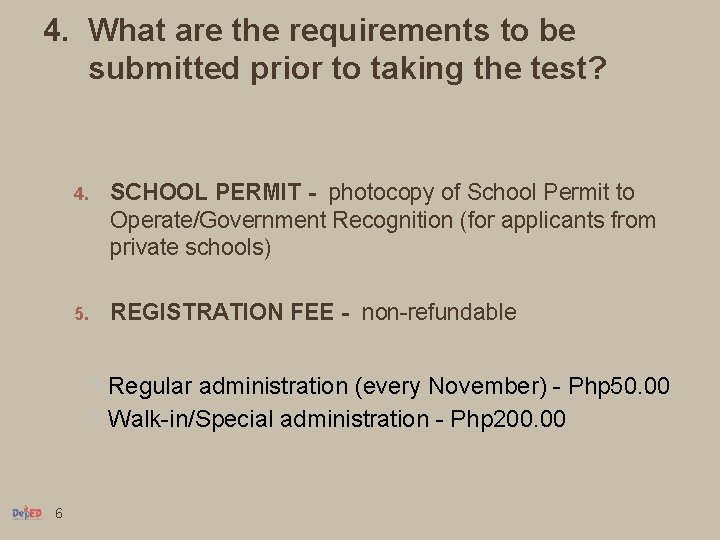
Task: Click the 'Walk-in/Special administration' text
Action: click(267, 419)
